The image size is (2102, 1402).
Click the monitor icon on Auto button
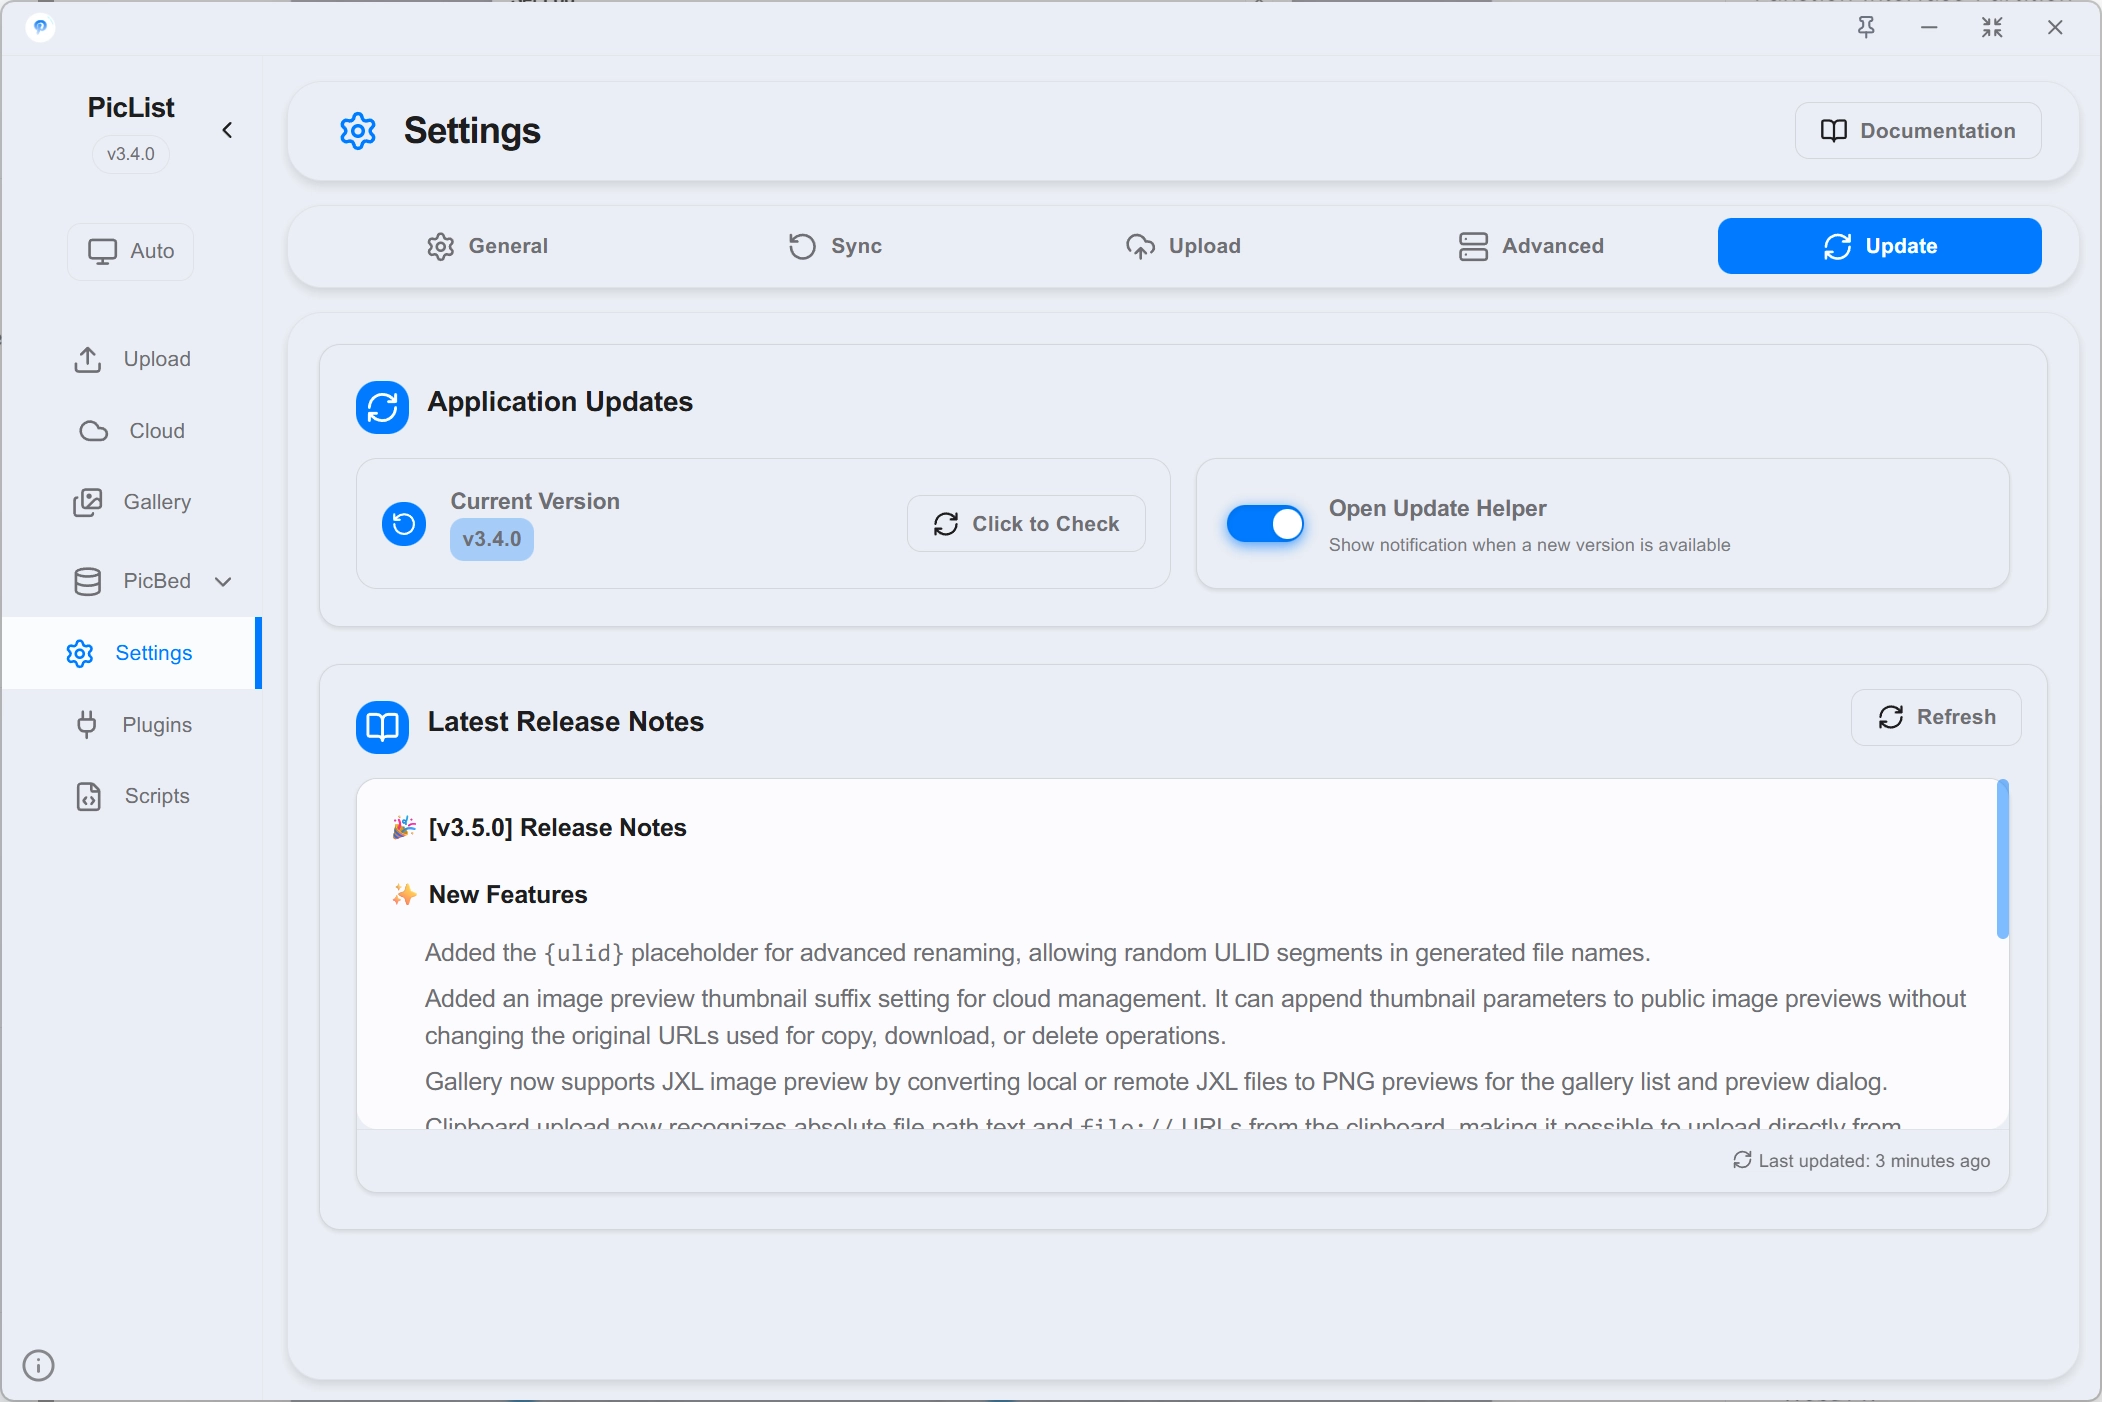[103, 251]
